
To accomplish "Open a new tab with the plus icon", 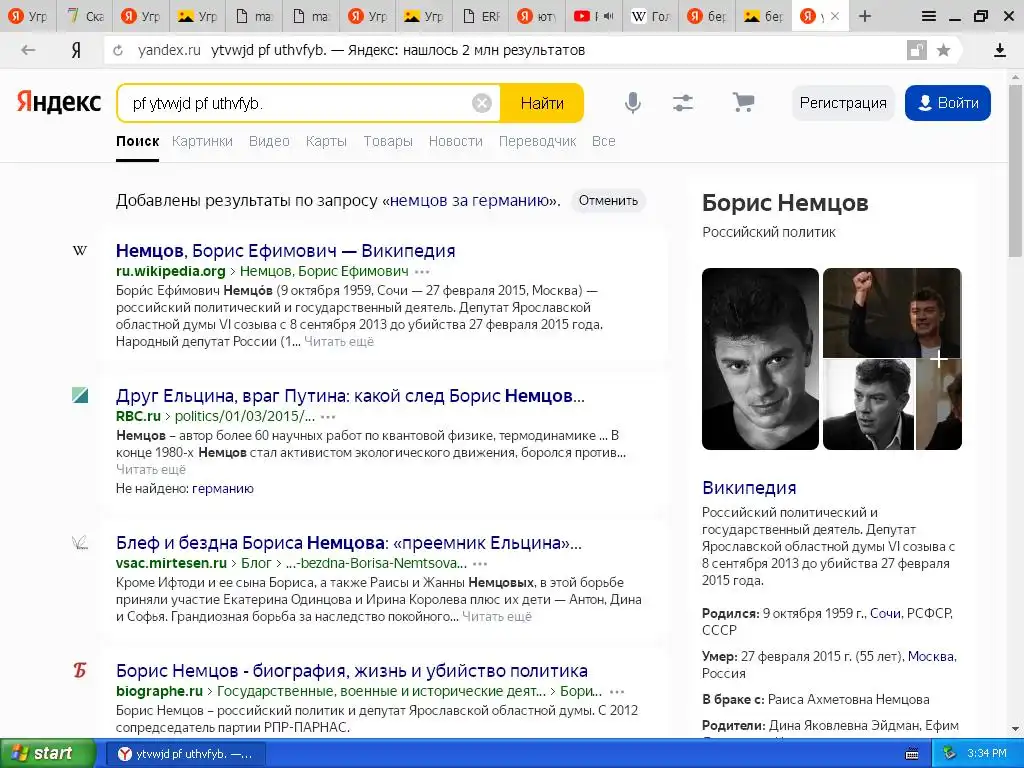I will pos(865,16).
